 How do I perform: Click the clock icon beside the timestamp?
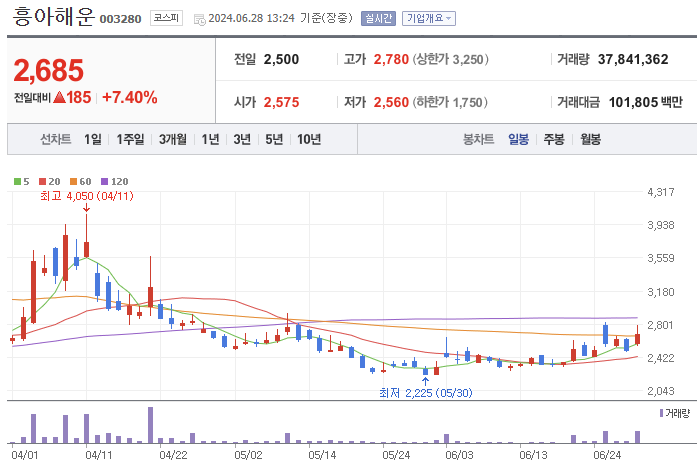pyautogui.click(x=199, y=18)
